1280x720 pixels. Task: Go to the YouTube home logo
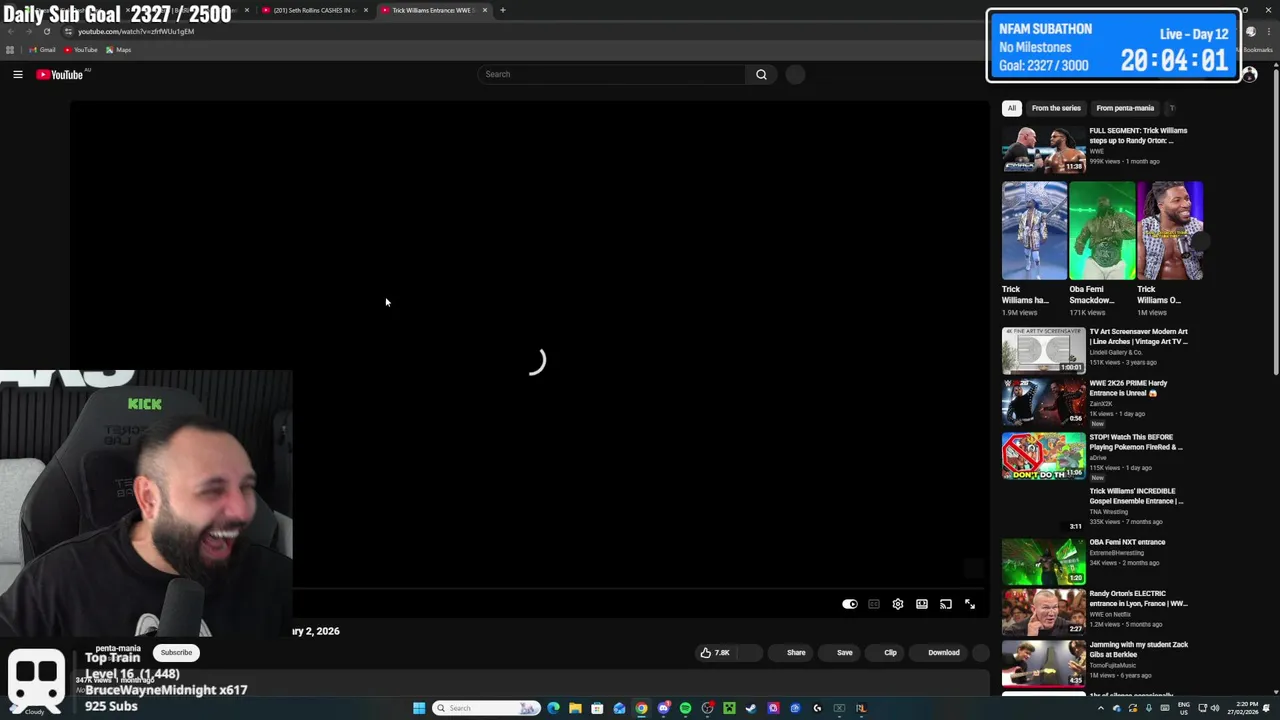pos(60,74)
